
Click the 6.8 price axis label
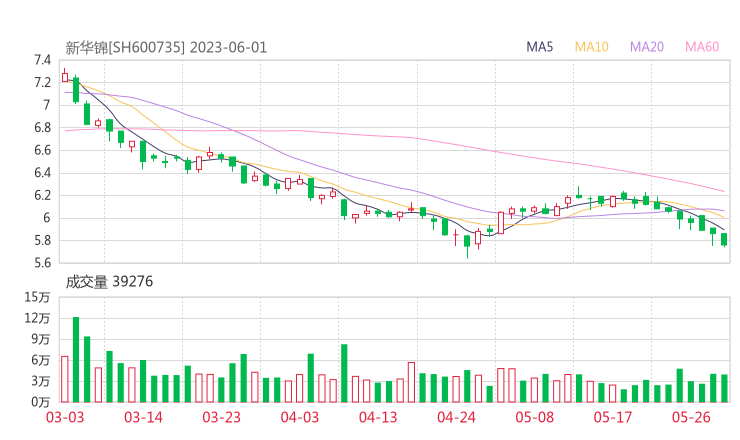pos(42,127)
